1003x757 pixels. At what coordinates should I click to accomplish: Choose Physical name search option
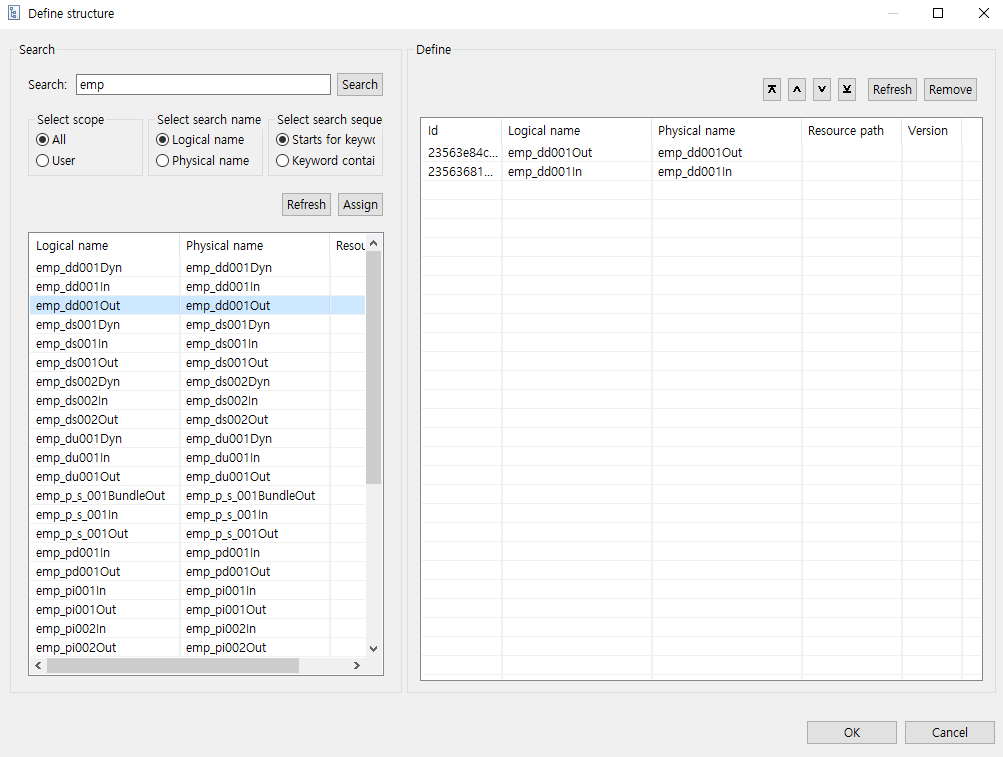coord(163,161)
